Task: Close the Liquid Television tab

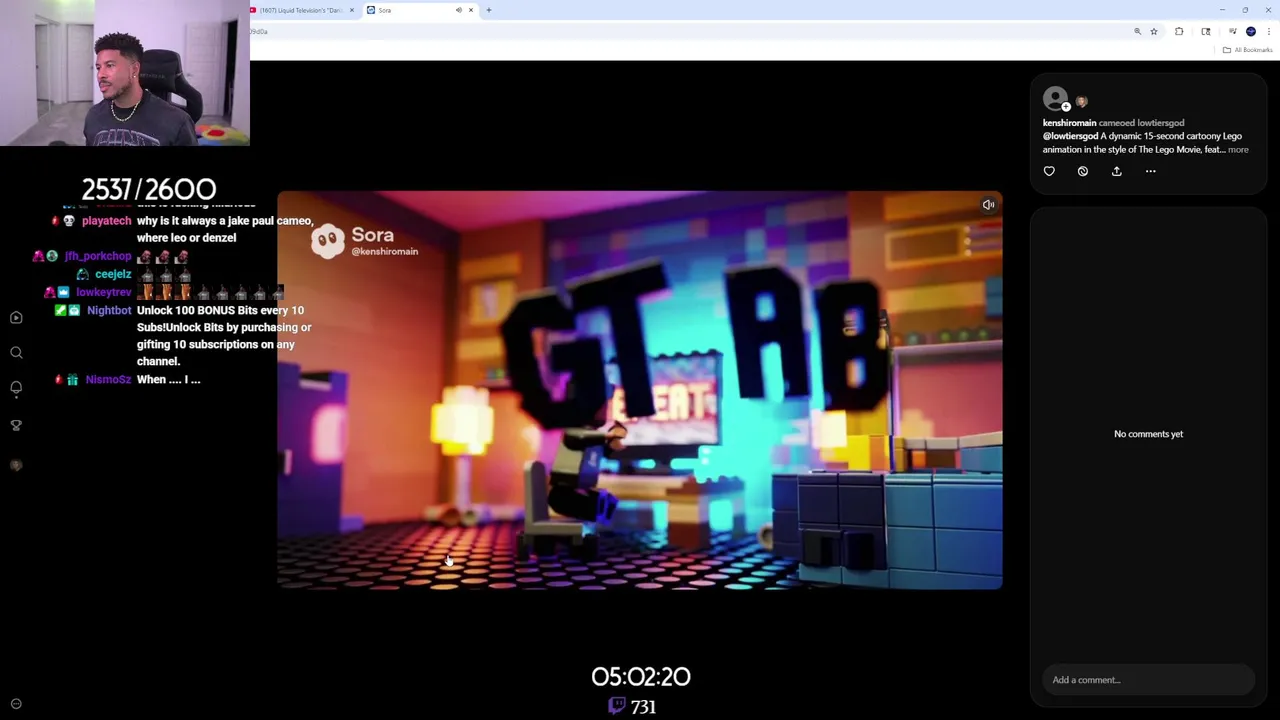Action: (x=351, y=10)
